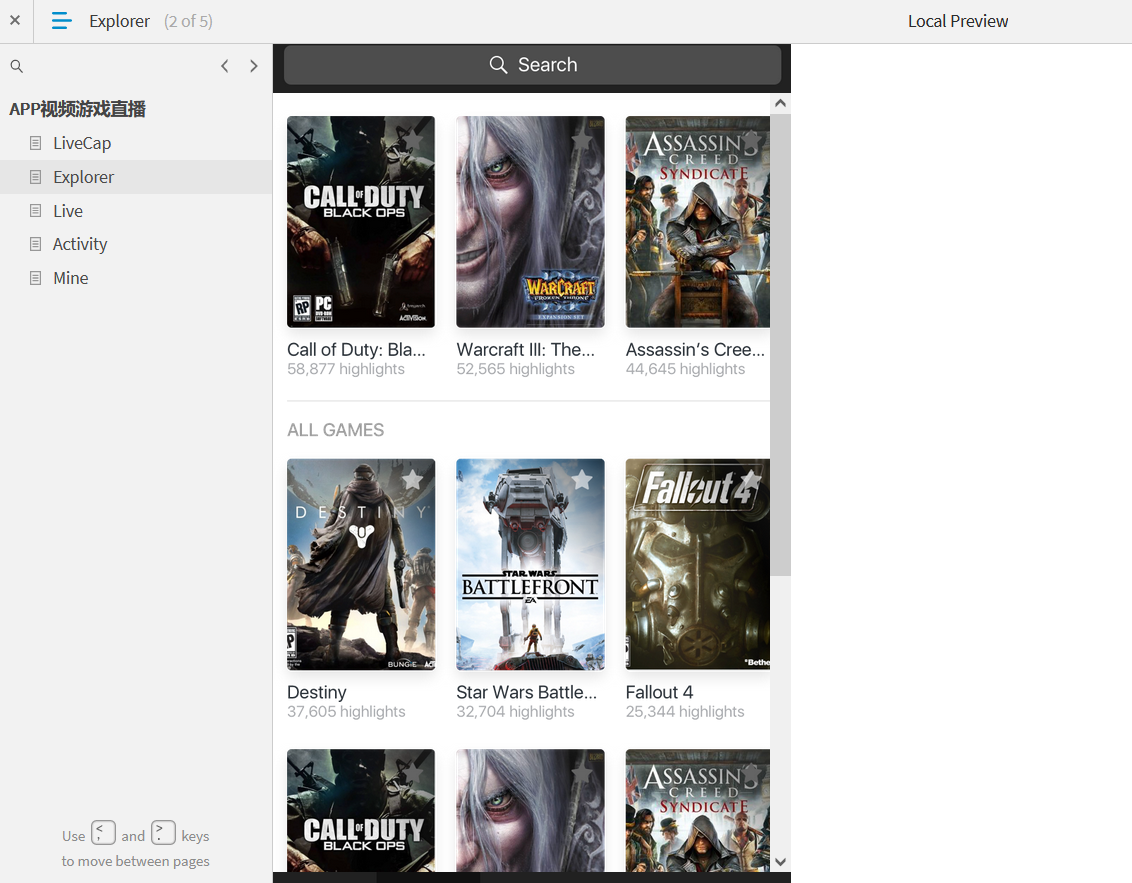This screenshot has height=883, width=1132.
Task: Click the less-than key hint icon
Action: (103, 832)
